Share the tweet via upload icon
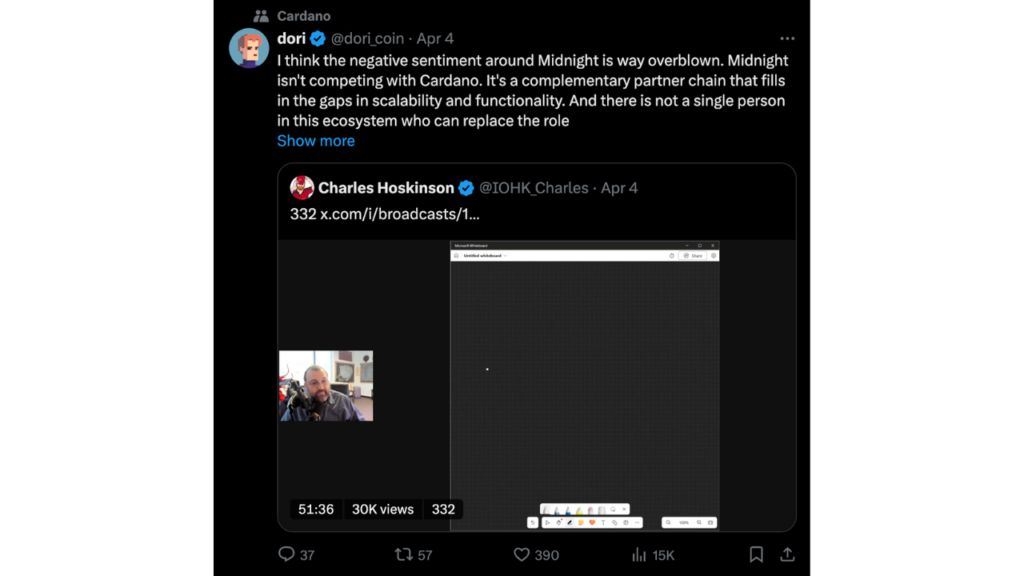This screenshot has width=1024, height=576. click(787, 554)
